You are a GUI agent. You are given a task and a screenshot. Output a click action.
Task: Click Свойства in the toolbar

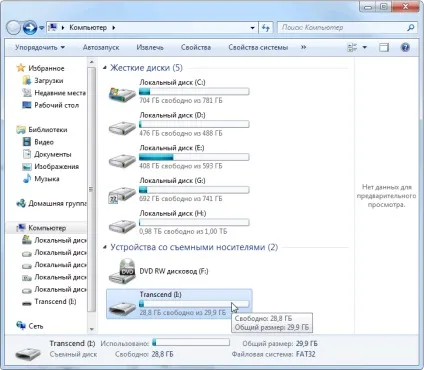(x=196, y=47)
